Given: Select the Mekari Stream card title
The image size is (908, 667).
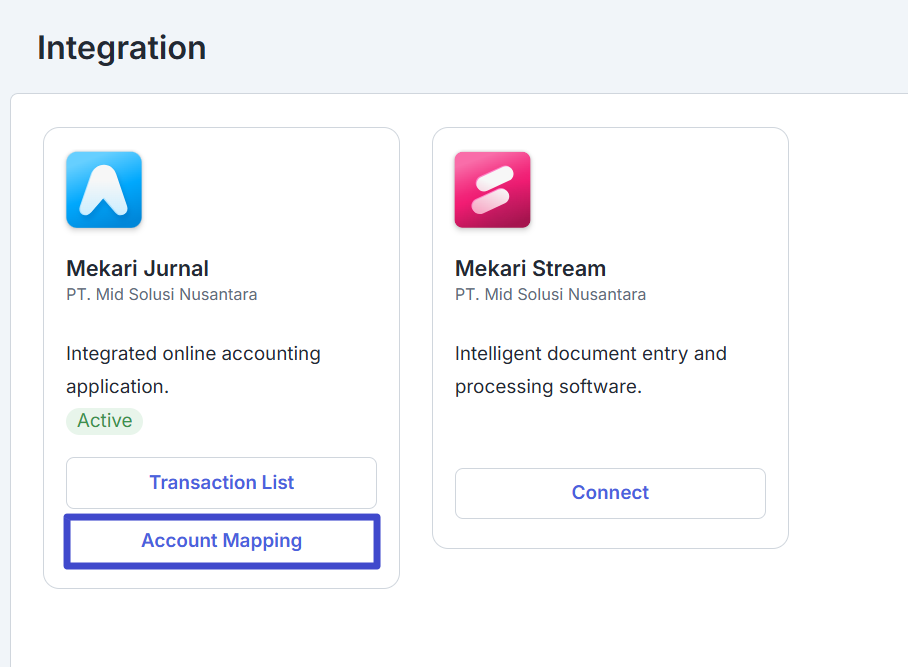Looking at the screenshot, I should [530, 269].
